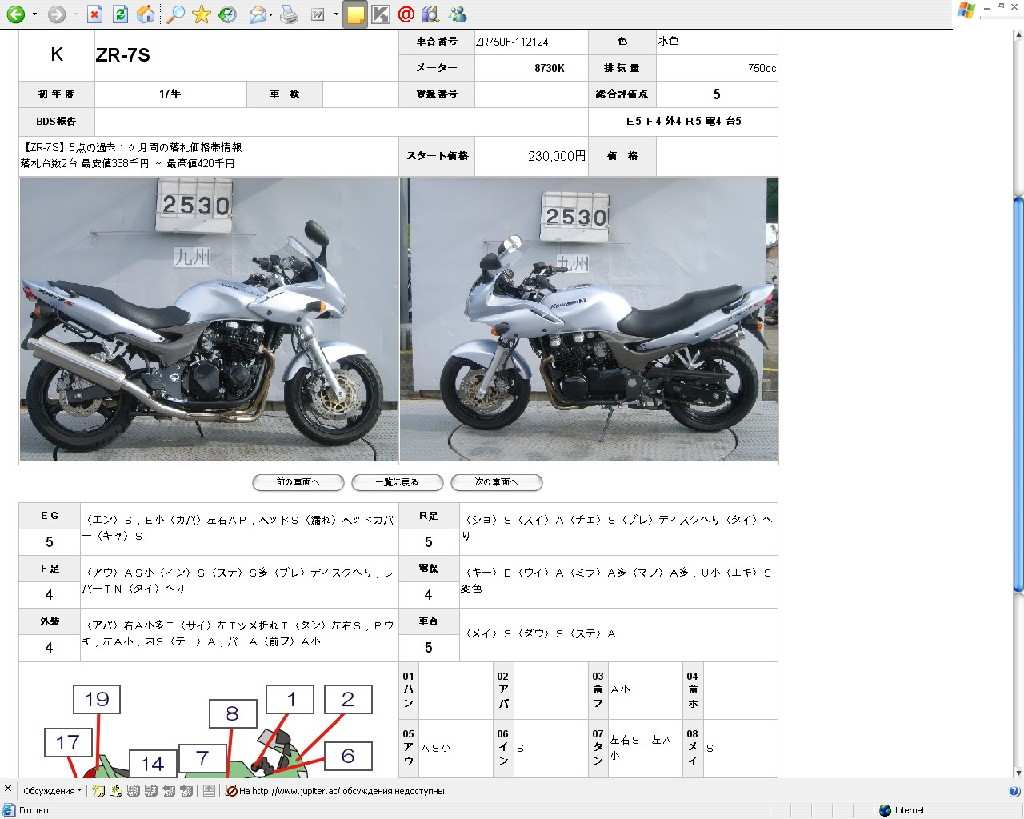Click diagram label number 6
This screenshot has height=819, width=1024.
(x=348, y=756)
